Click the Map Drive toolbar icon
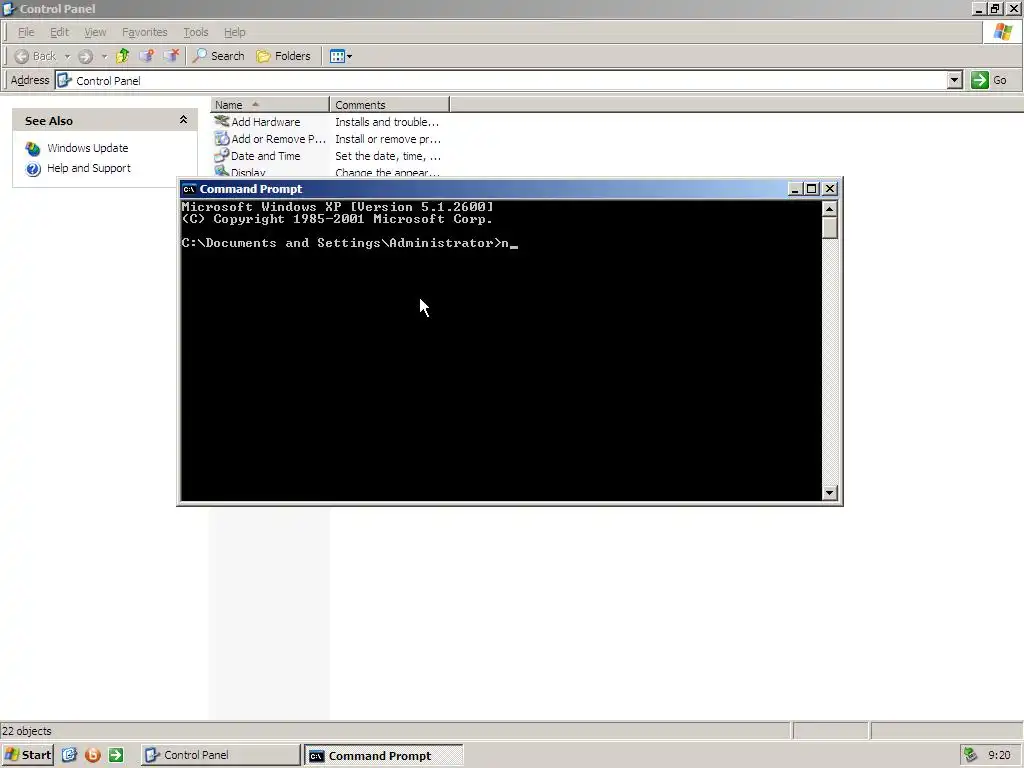 pos(146,56)
